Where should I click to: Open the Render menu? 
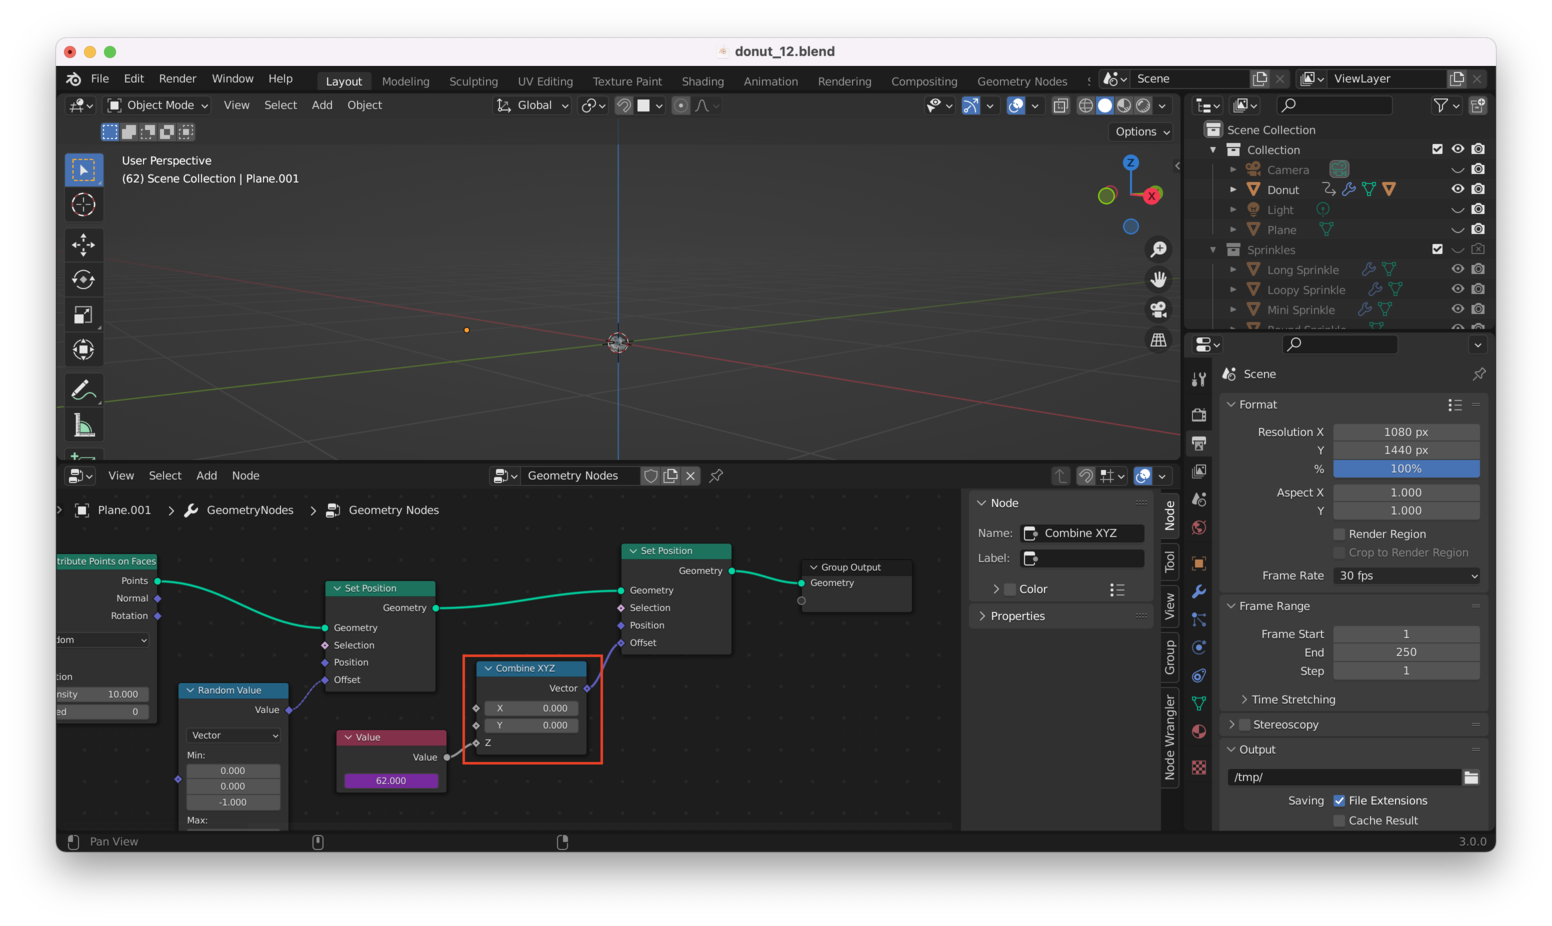177,79
